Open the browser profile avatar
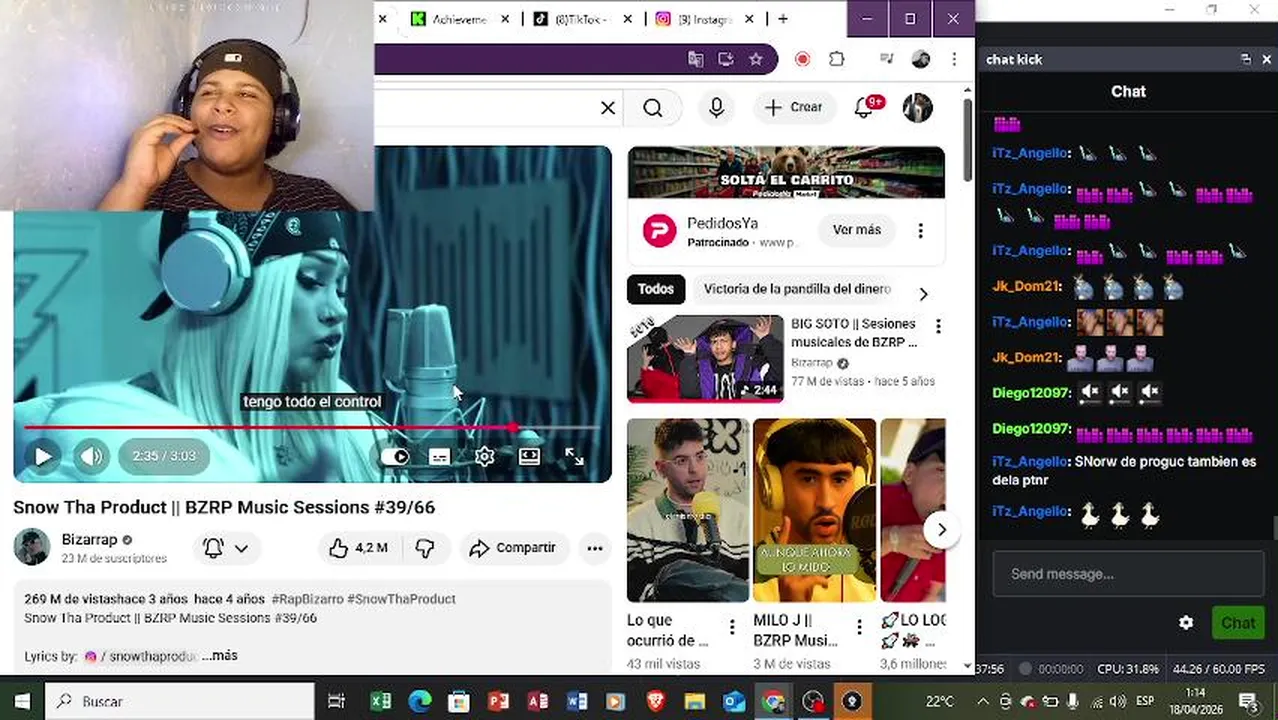Viewport: 1278px width, 720px height. [921, 60]
